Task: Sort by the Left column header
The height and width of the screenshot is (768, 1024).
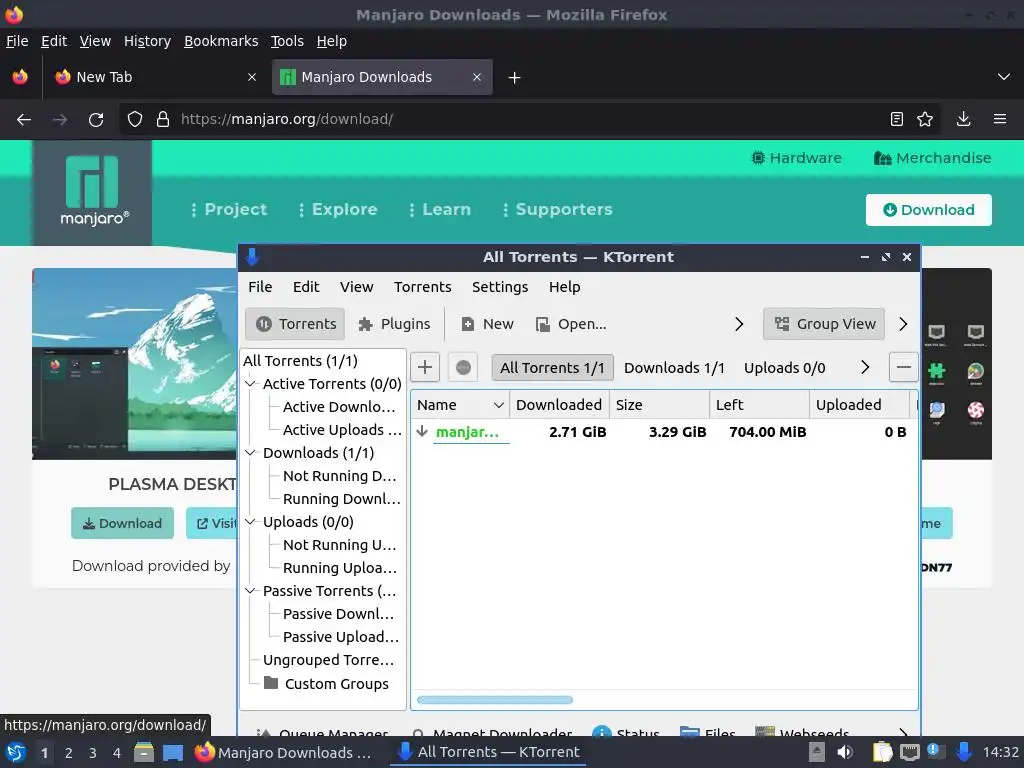Action: point(760,405)
